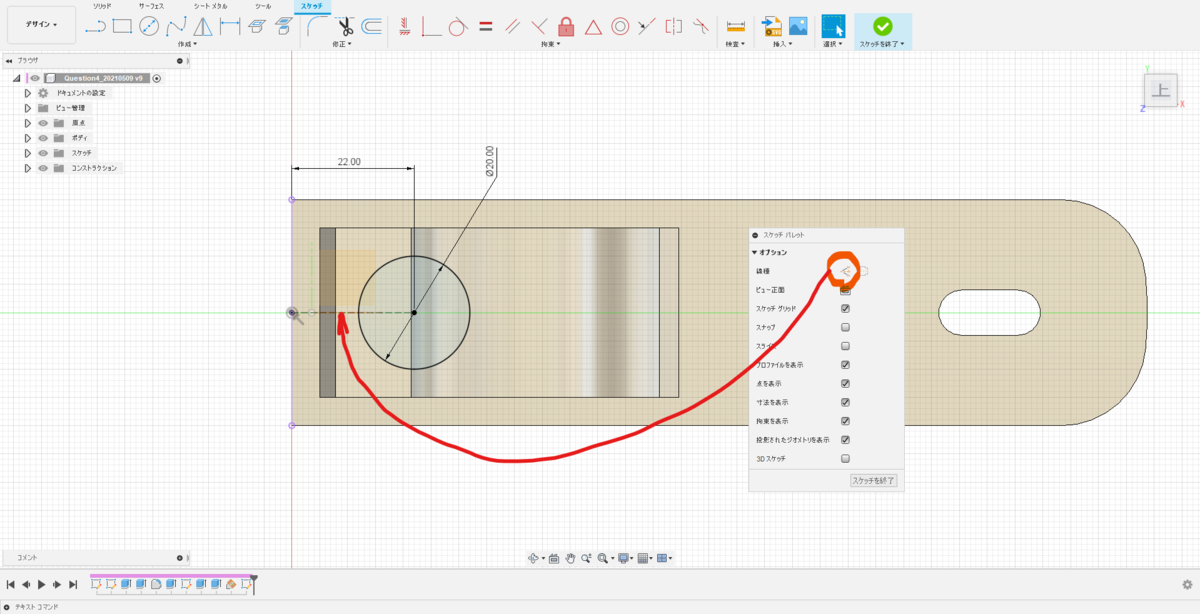This screenshot has width=1200, height=614.
Task: Toggle the Sketch Grid checkbox (スケッチ グリッド)
Action: (845, 309)
